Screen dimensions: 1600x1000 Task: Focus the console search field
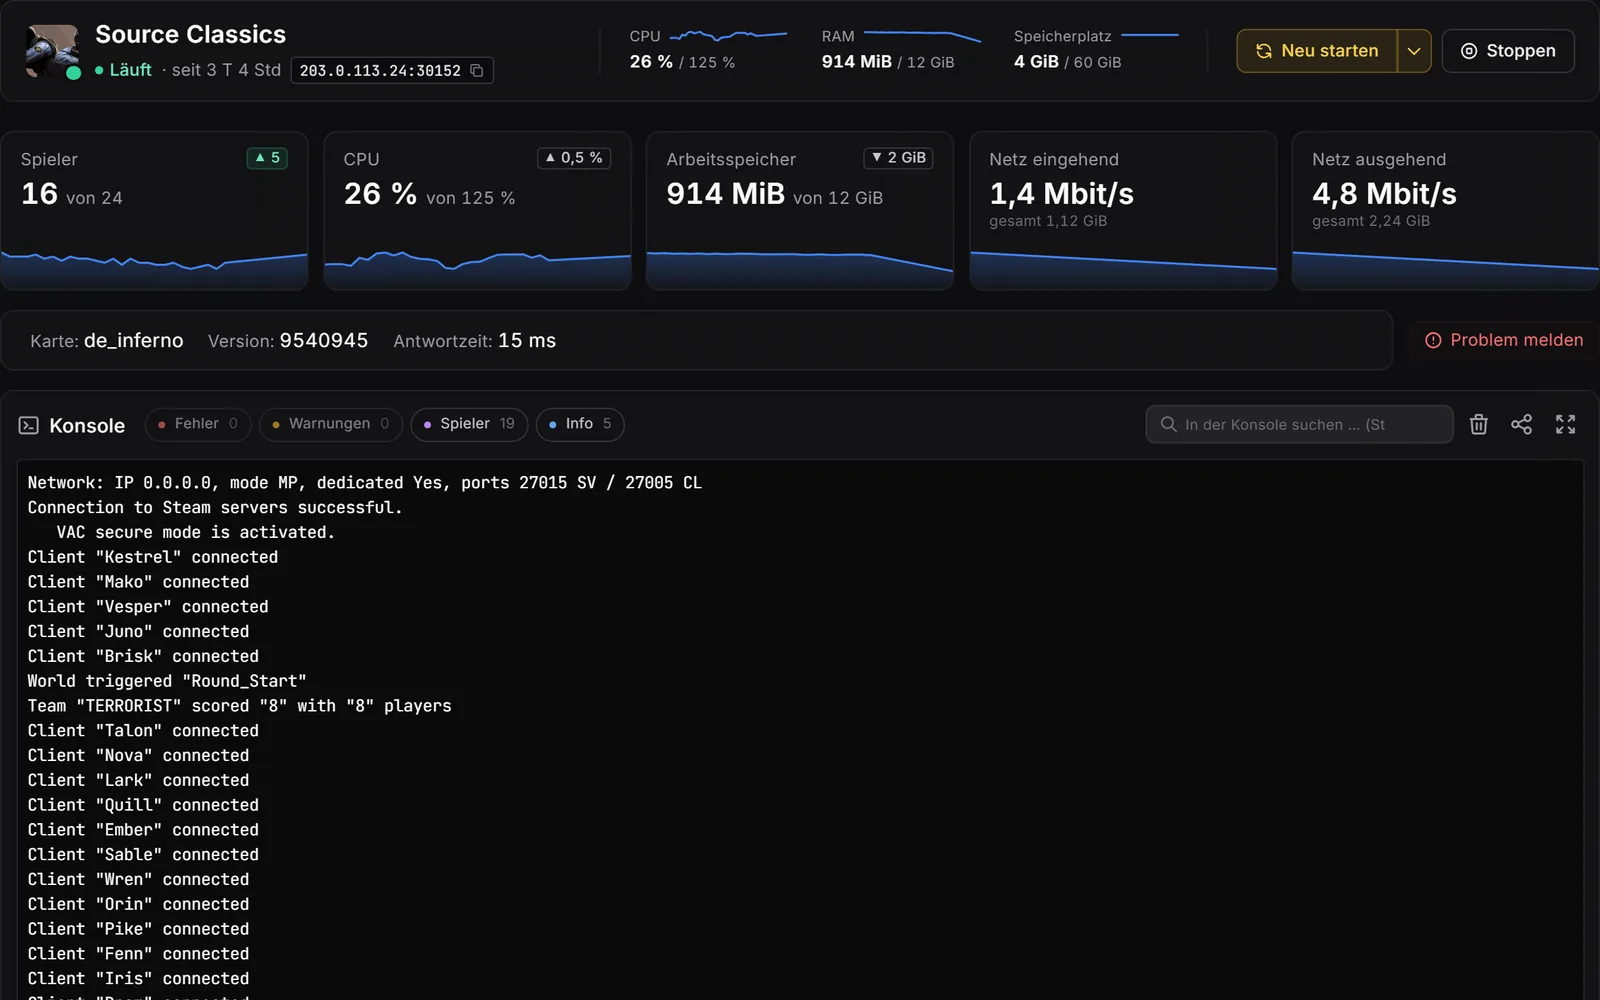(x=1299, y=424)
